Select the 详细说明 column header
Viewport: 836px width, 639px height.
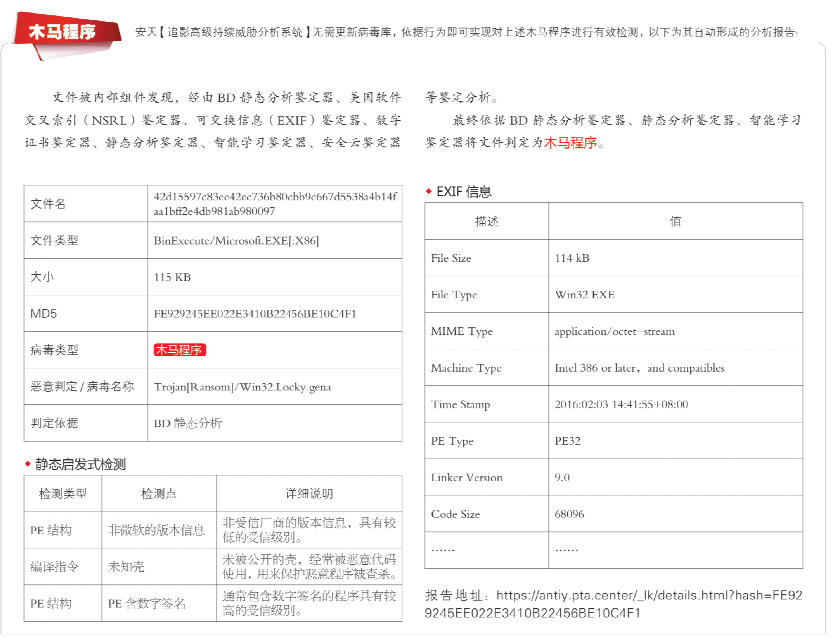coord(309,494)
